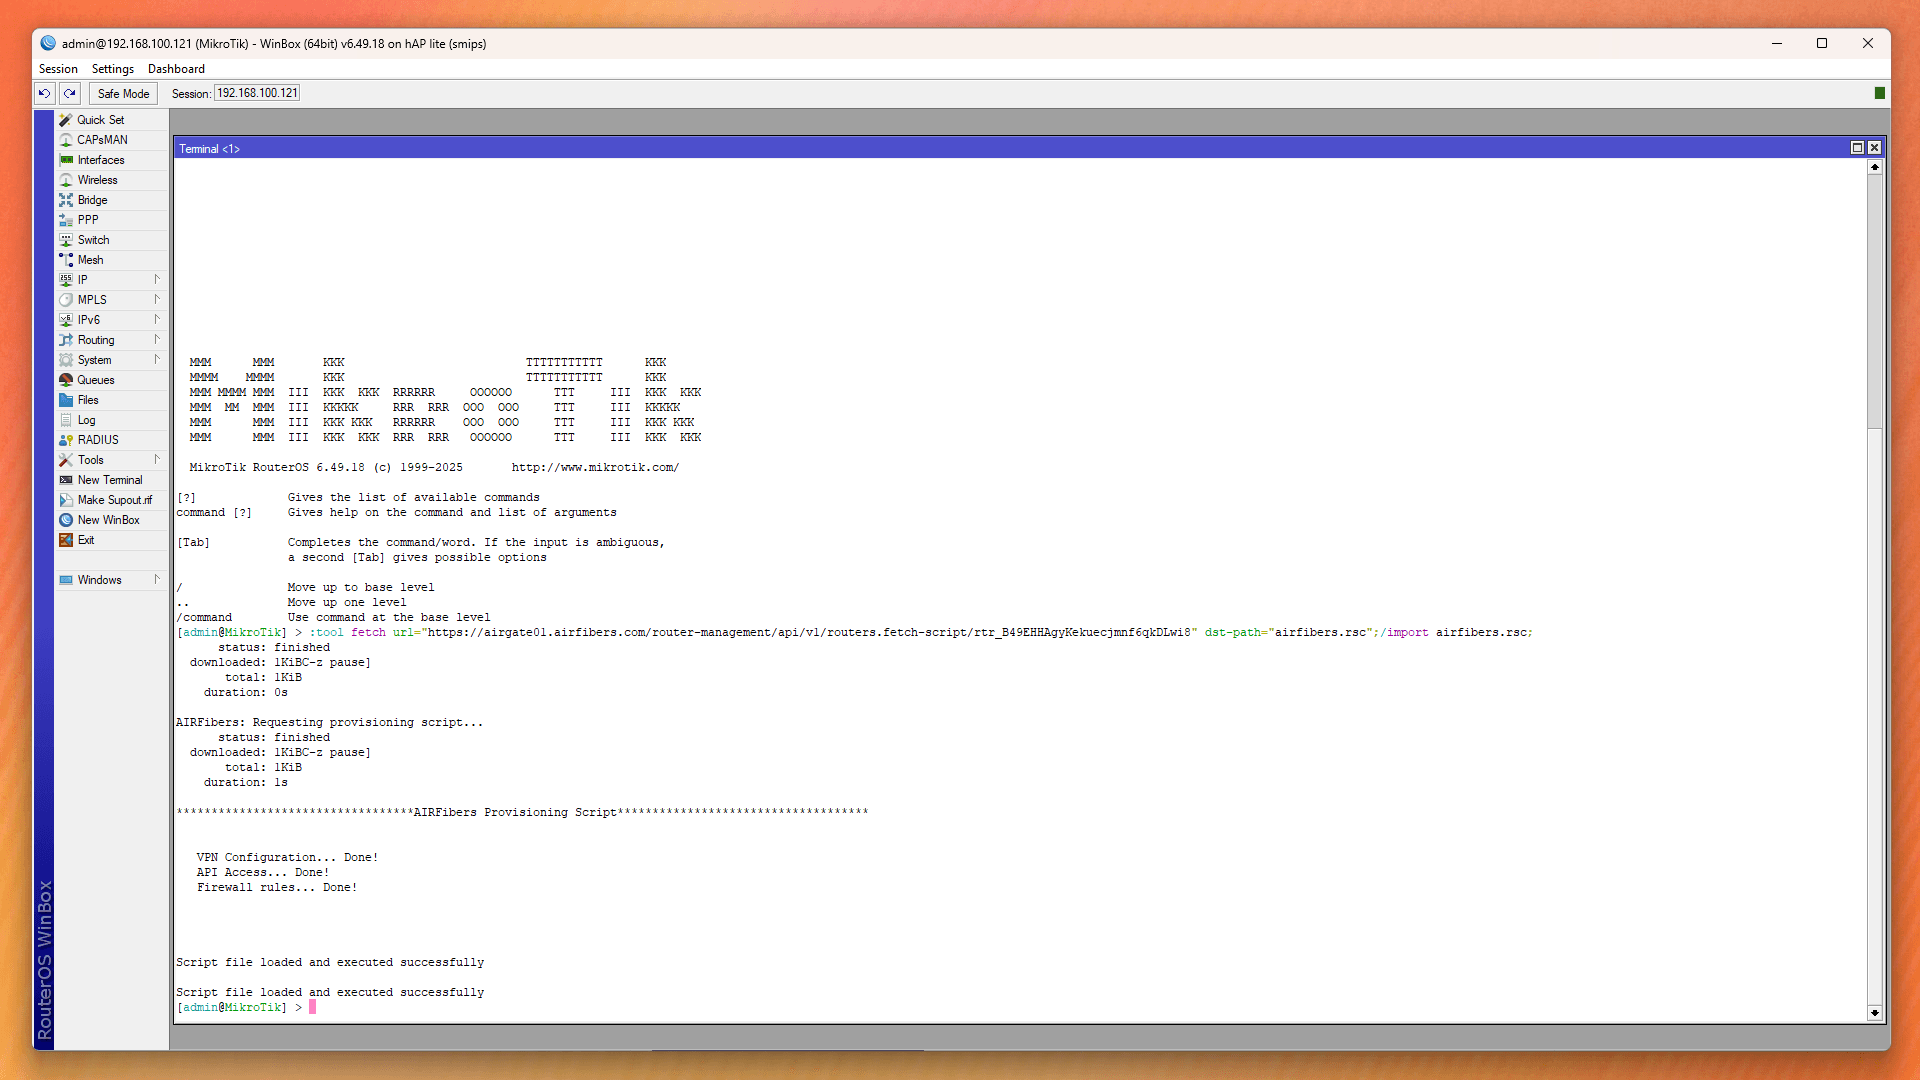Click the undo arrow toolbar icon

pos(44,93)
